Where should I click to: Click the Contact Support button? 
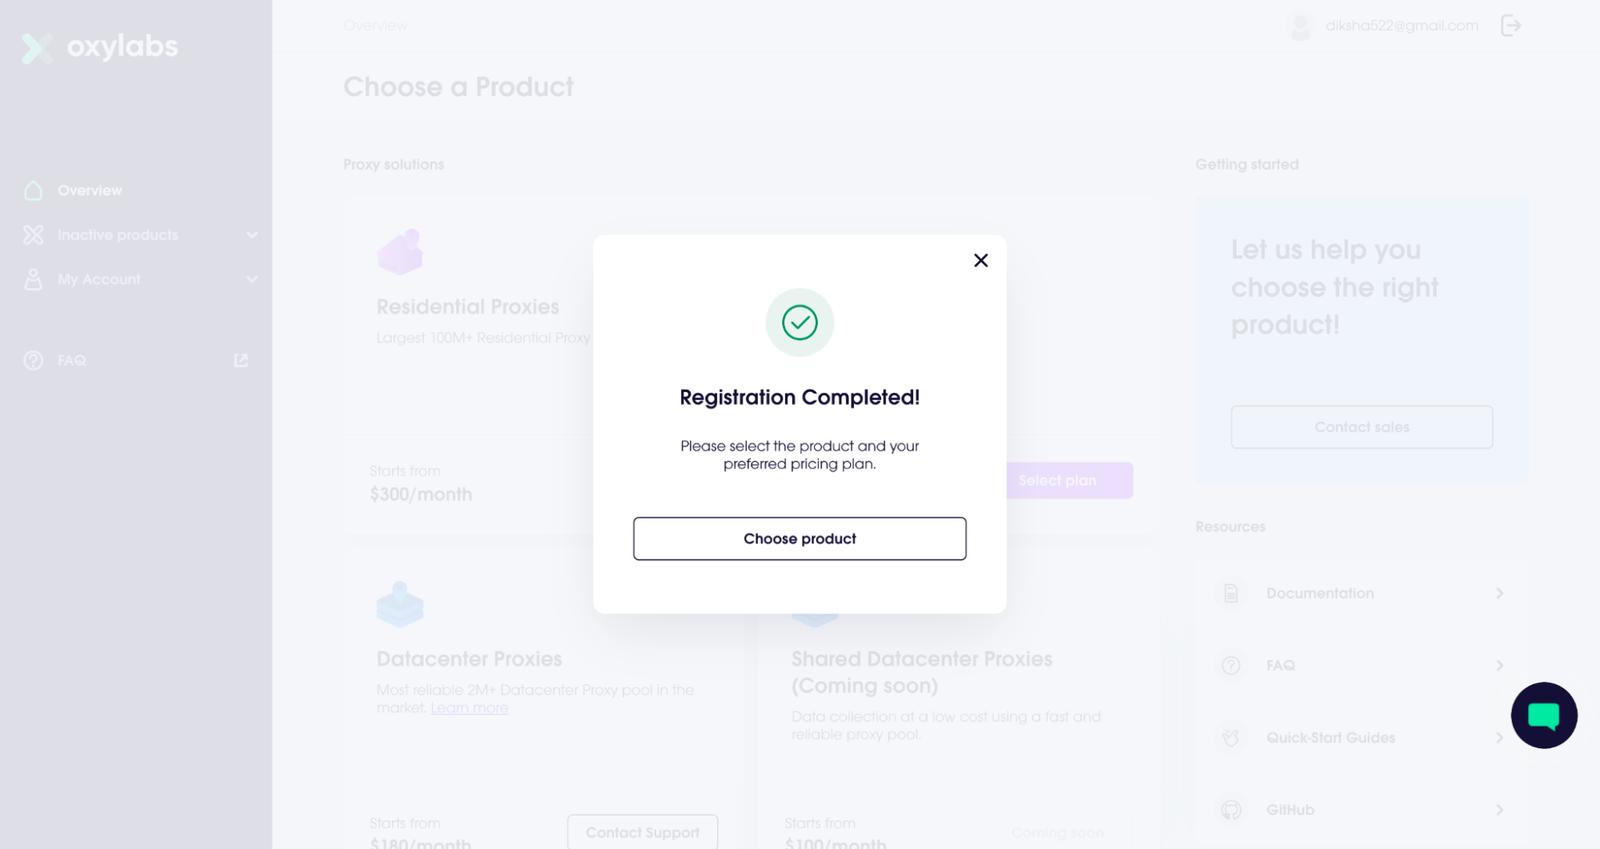tap(642, 832)
